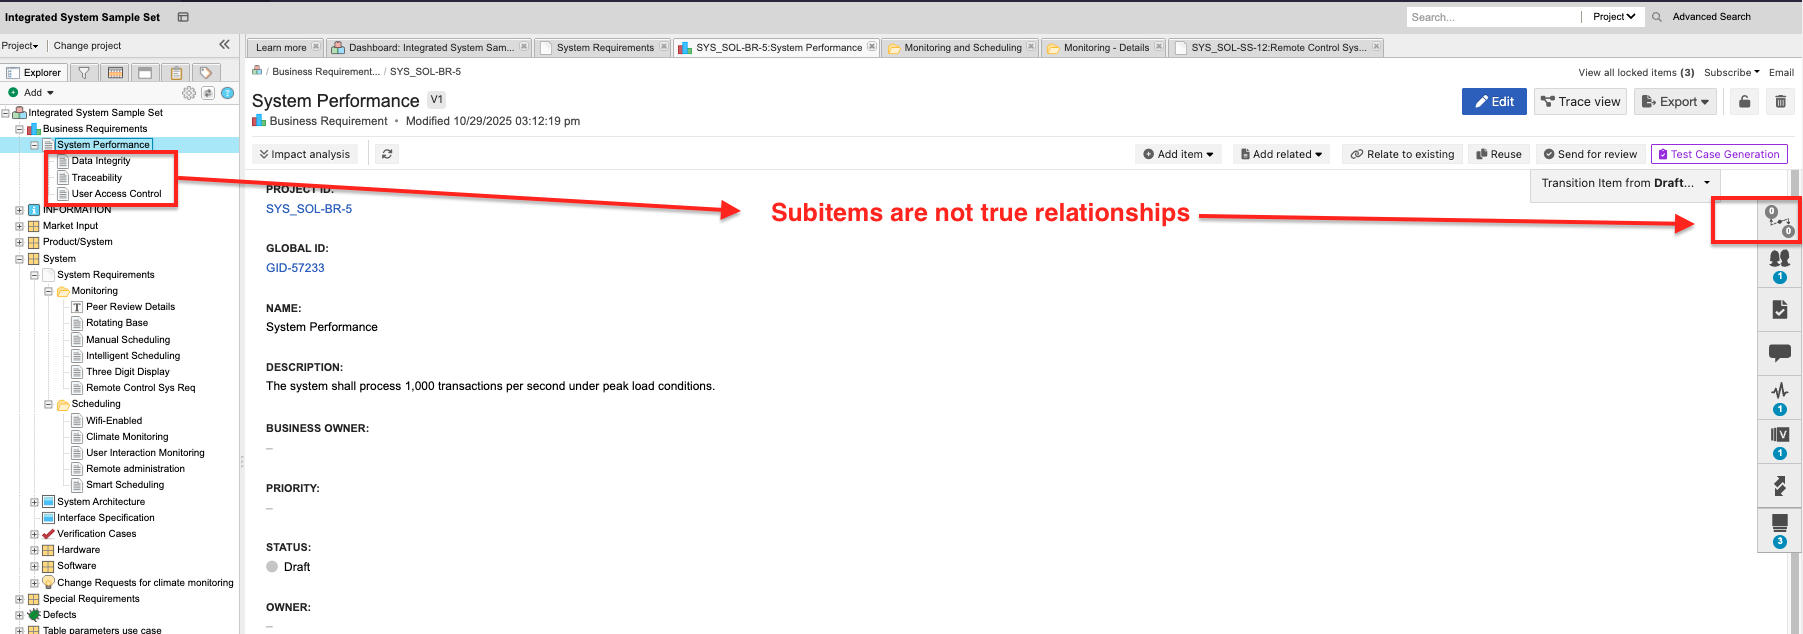This screenshot has width=1803, height=634.
Task: Open the Connected users widget in side toolbar
Action: [1779, 265]
